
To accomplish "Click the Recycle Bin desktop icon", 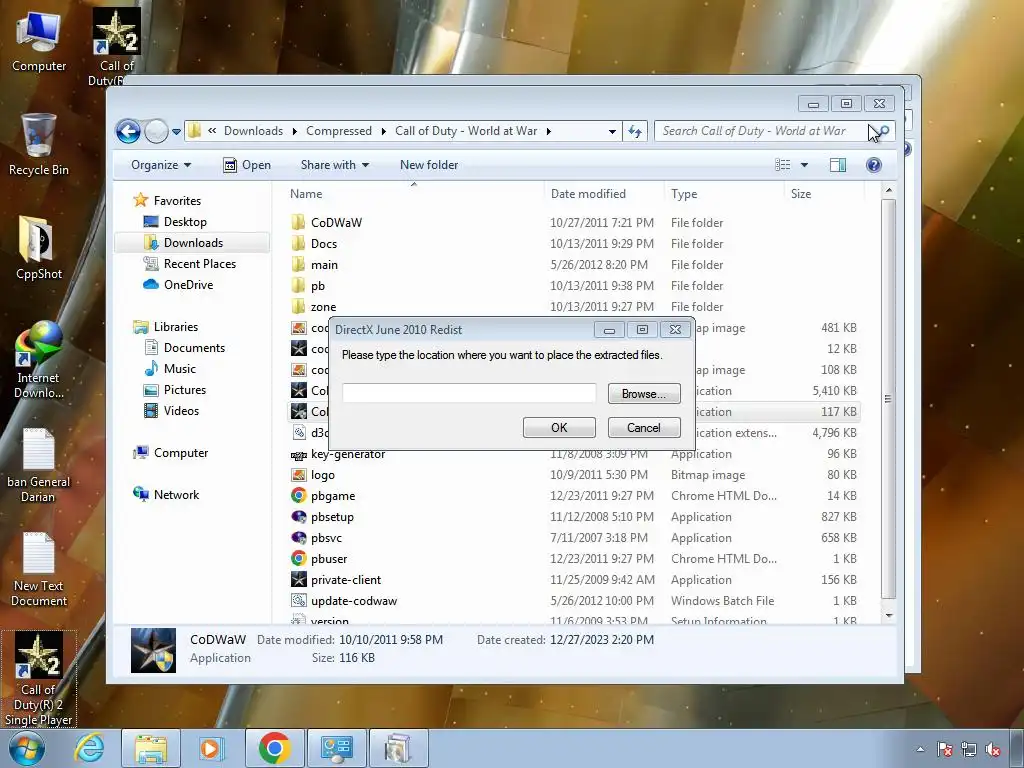I will 39,145.
